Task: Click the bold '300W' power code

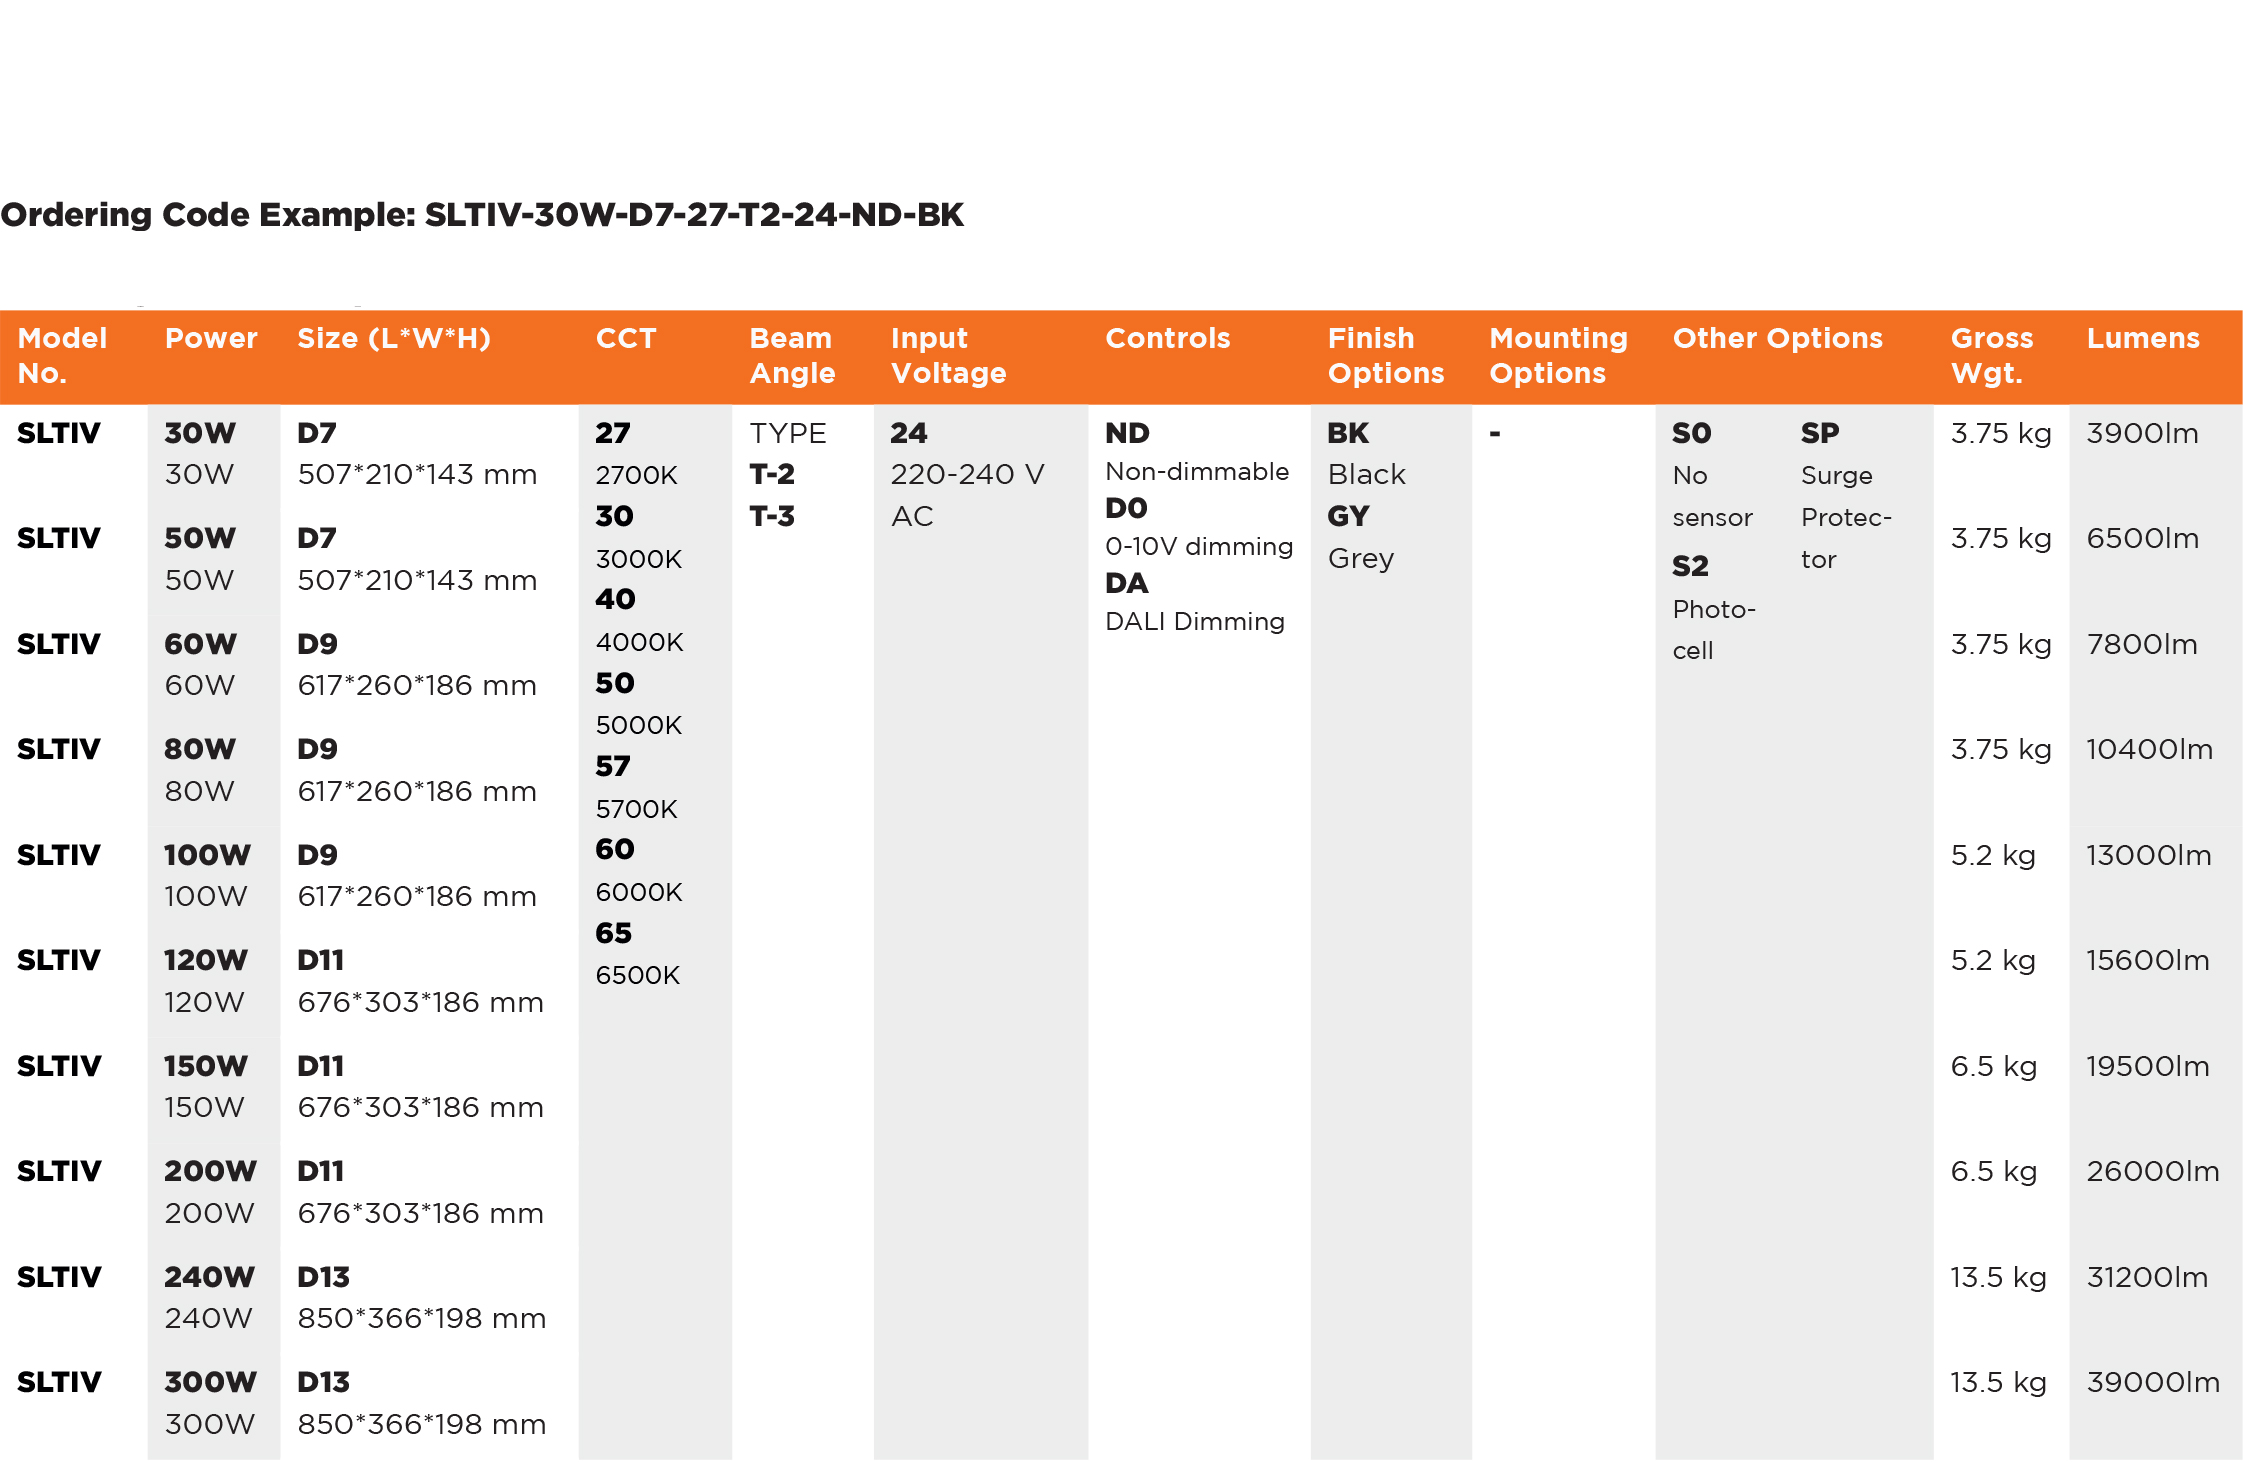Action: (x=210, y=1382)
